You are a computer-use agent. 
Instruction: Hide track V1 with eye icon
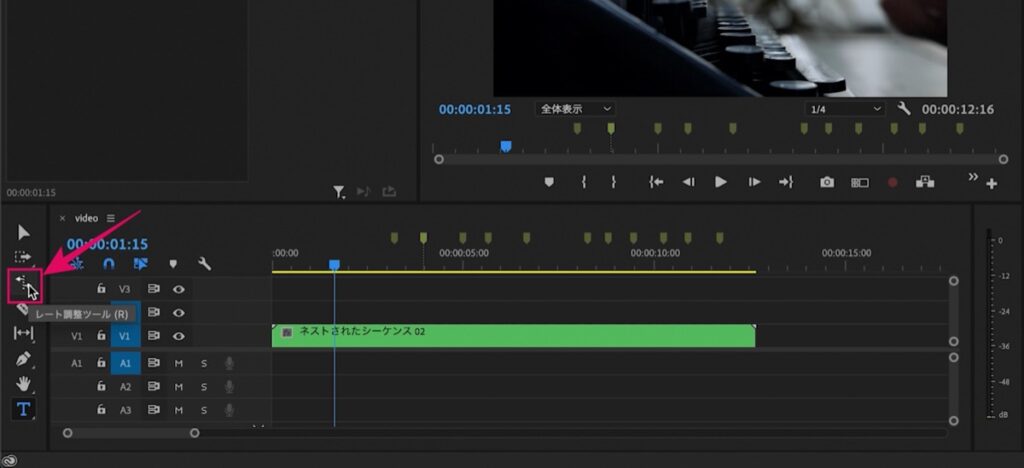[x=178, y=335]
